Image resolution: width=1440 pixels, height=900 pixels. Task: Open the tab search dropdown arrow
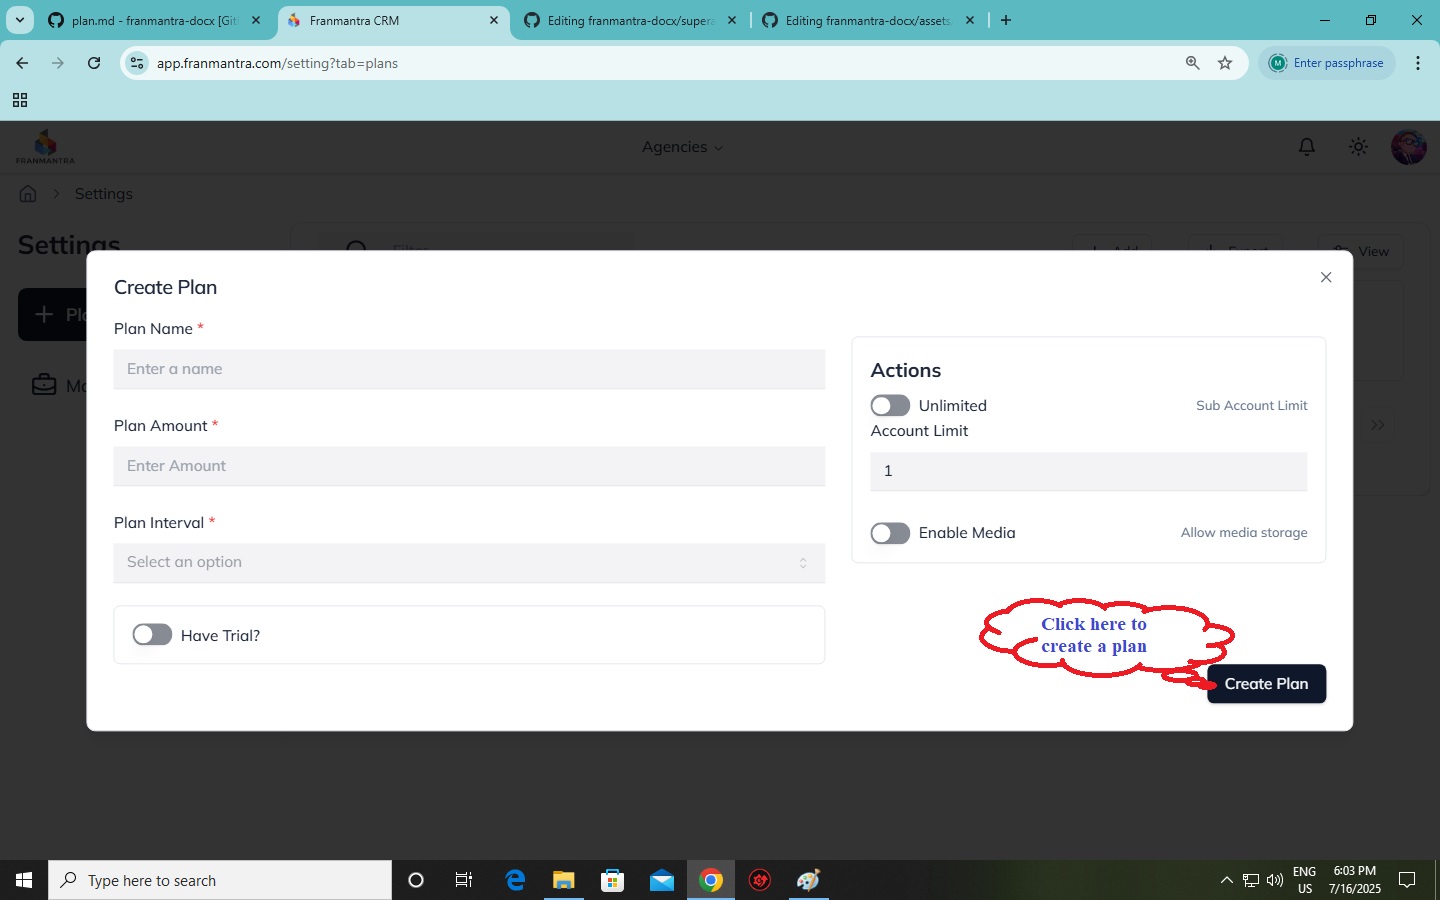[19, 20]
